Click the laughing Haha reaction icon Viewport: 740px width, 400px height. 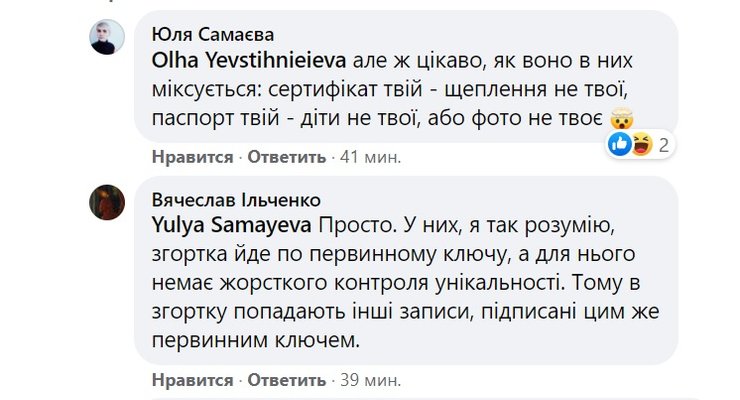point(640,145)
